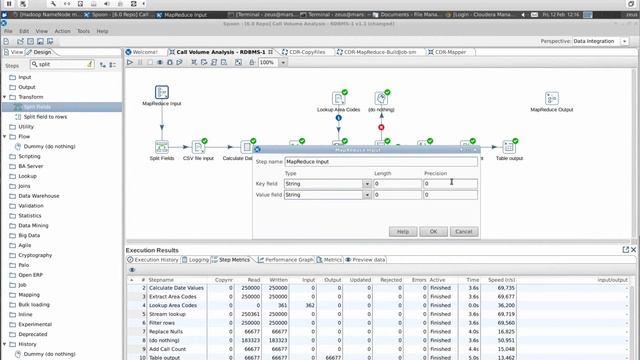
Task: Select the Stream lookup row in Step Metrics
Action: point(378,314)
